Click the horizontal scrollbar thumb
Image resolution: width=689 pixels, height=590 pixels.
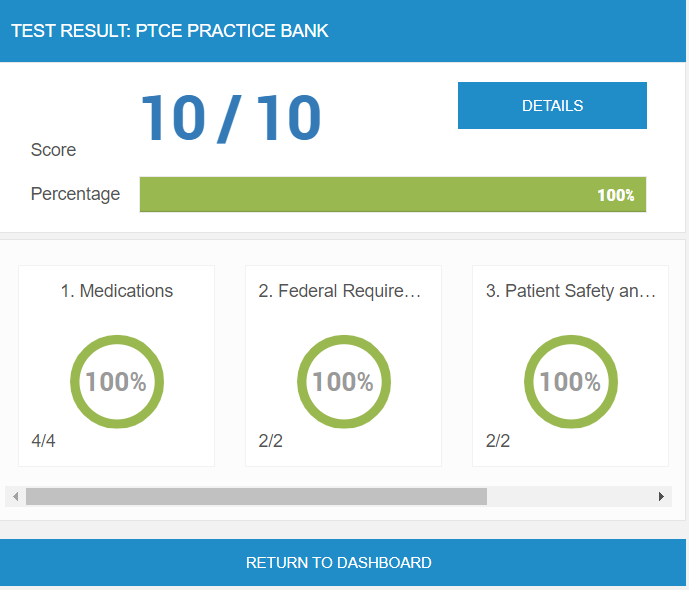[256, 496]
